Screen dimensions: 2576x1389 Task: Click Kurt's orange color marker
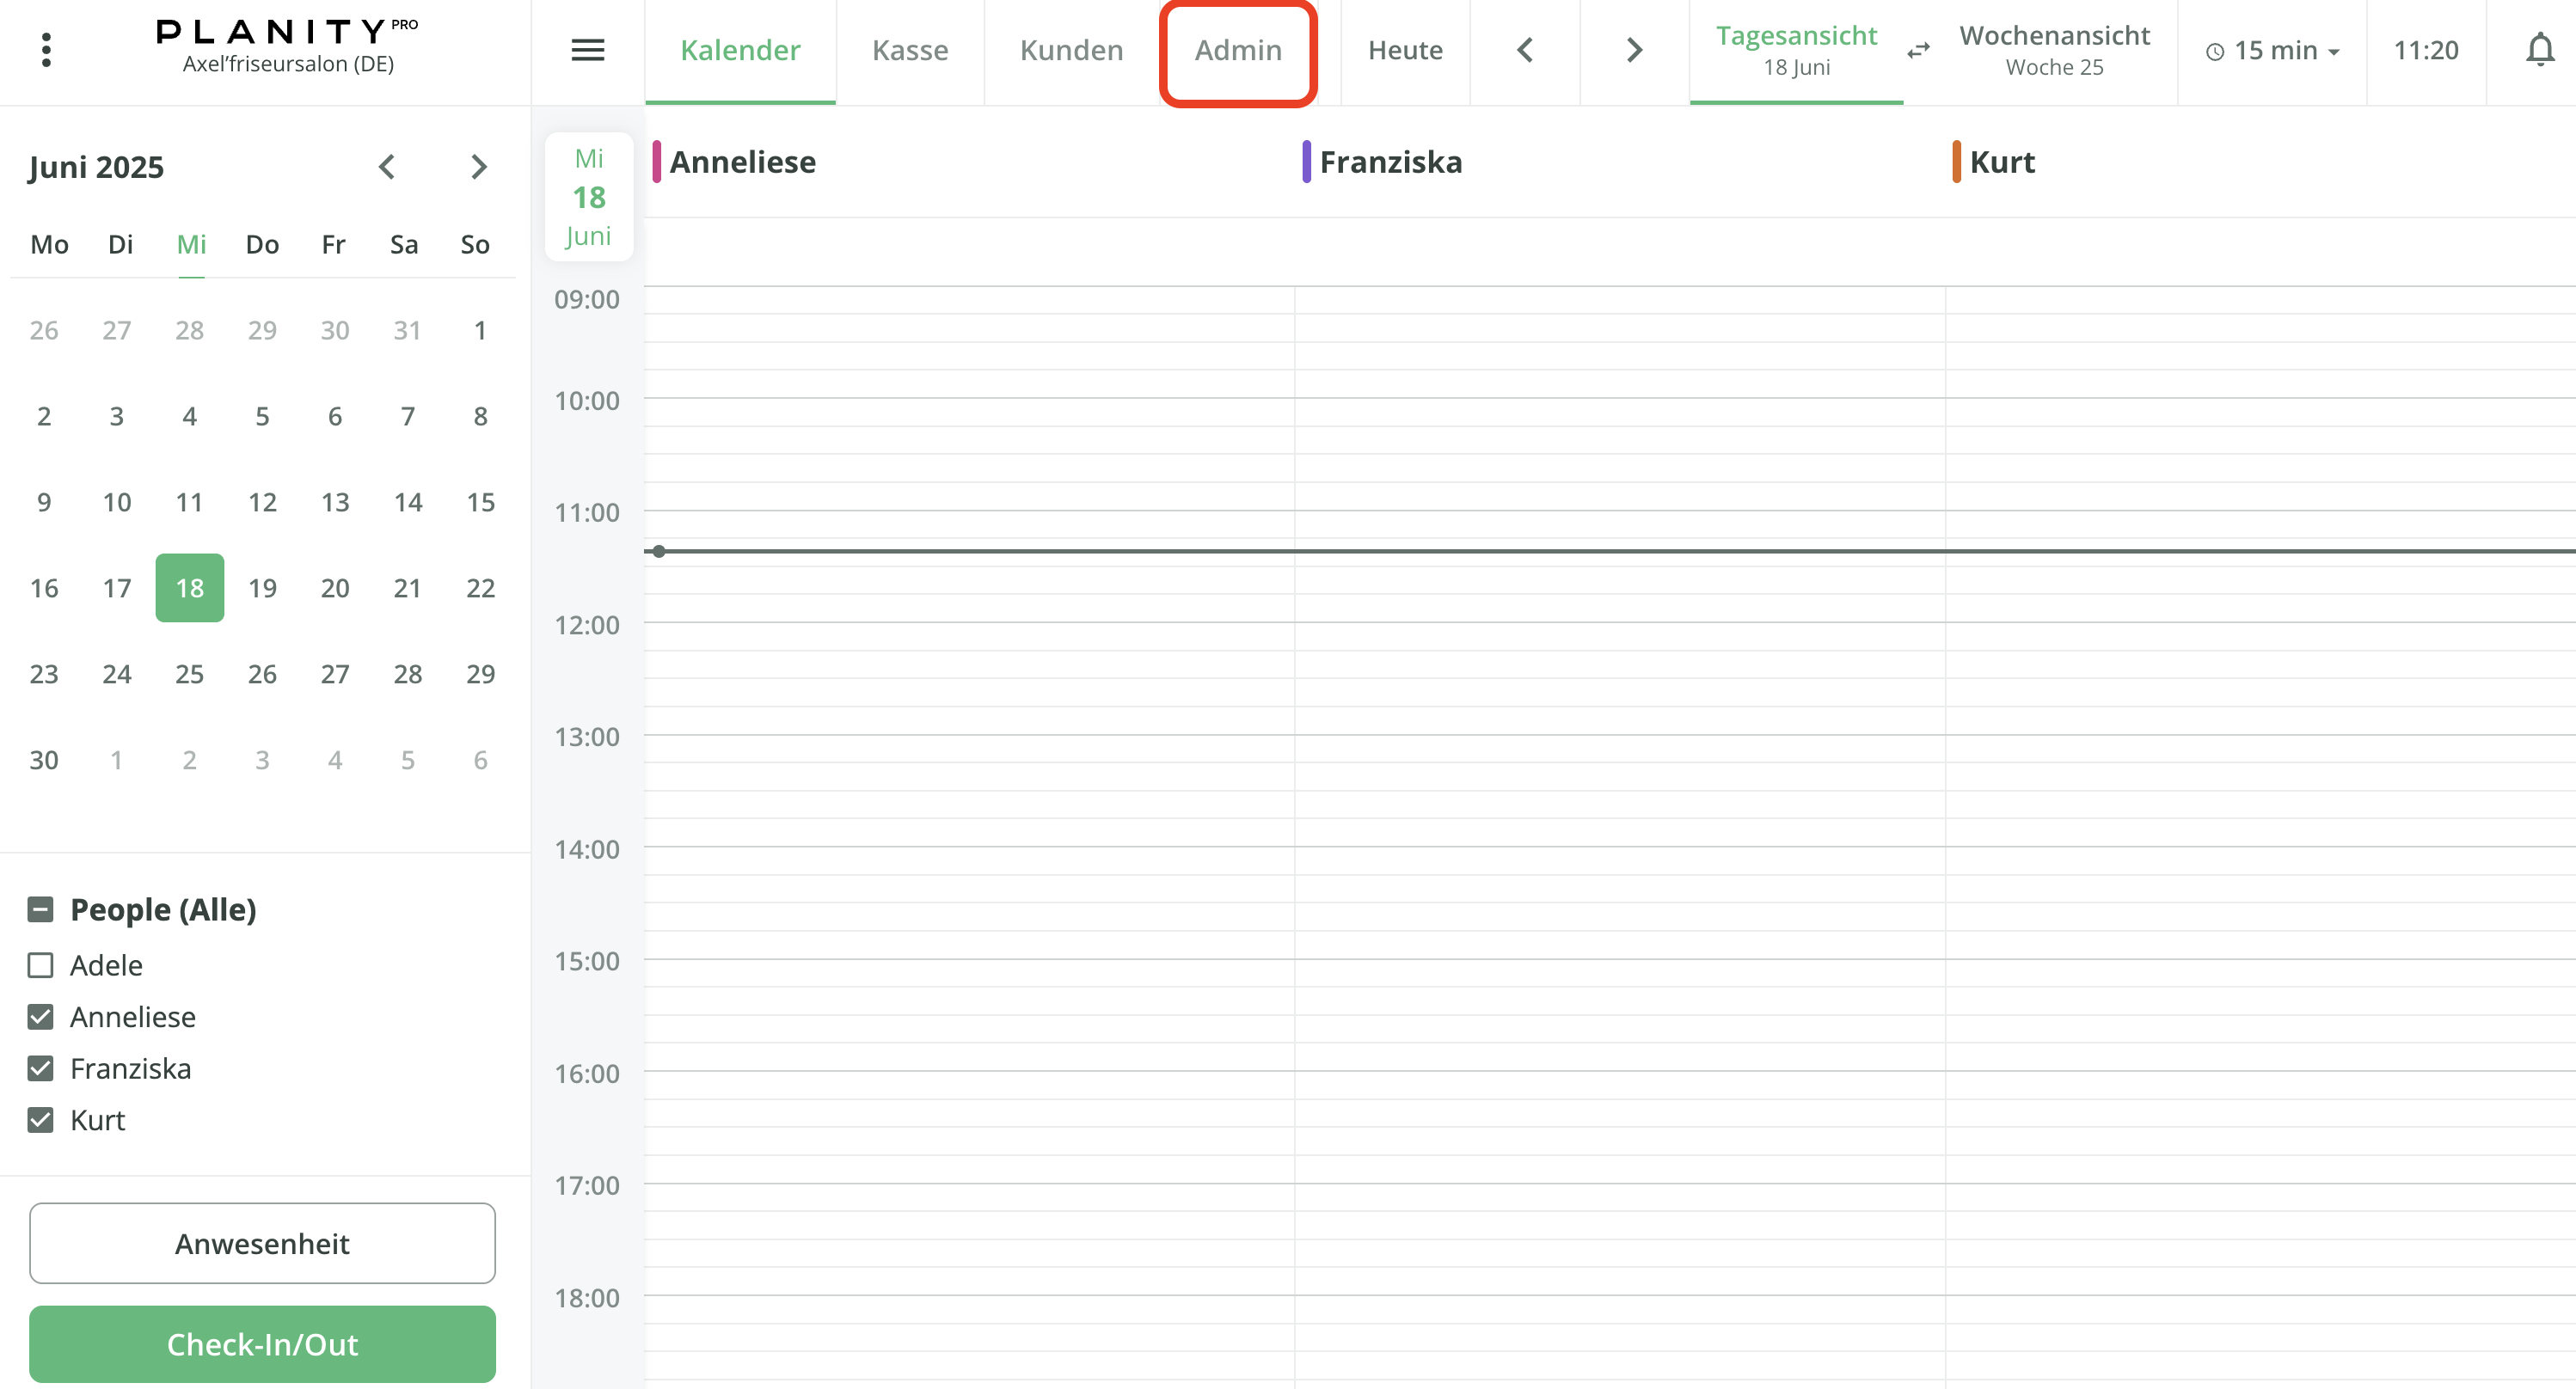coord(1955,162)
